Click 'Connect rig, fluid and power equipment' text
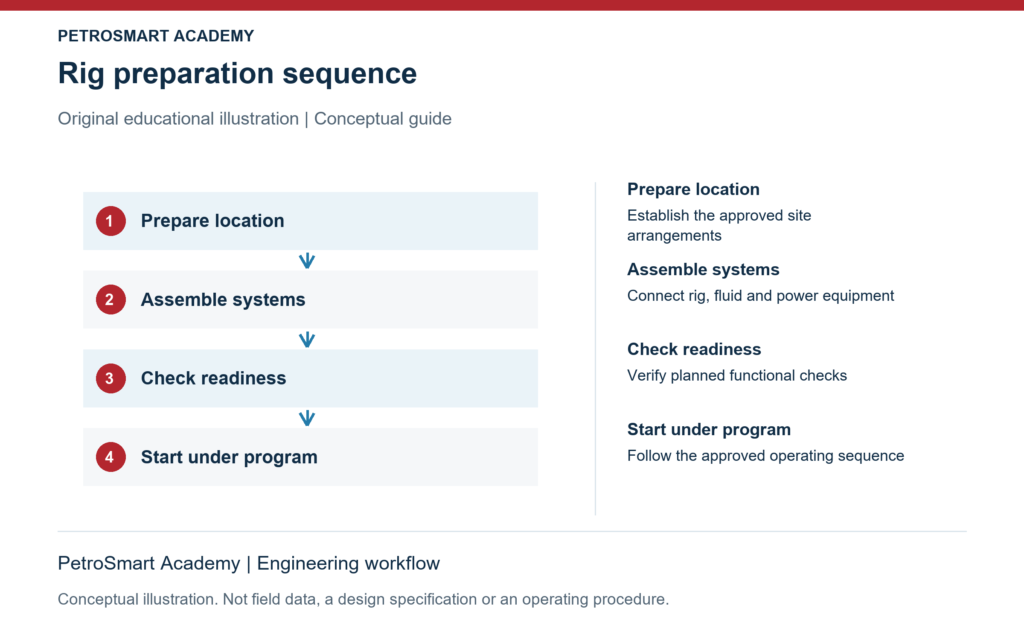This screenshot has height=640, width=1024. 760,296
